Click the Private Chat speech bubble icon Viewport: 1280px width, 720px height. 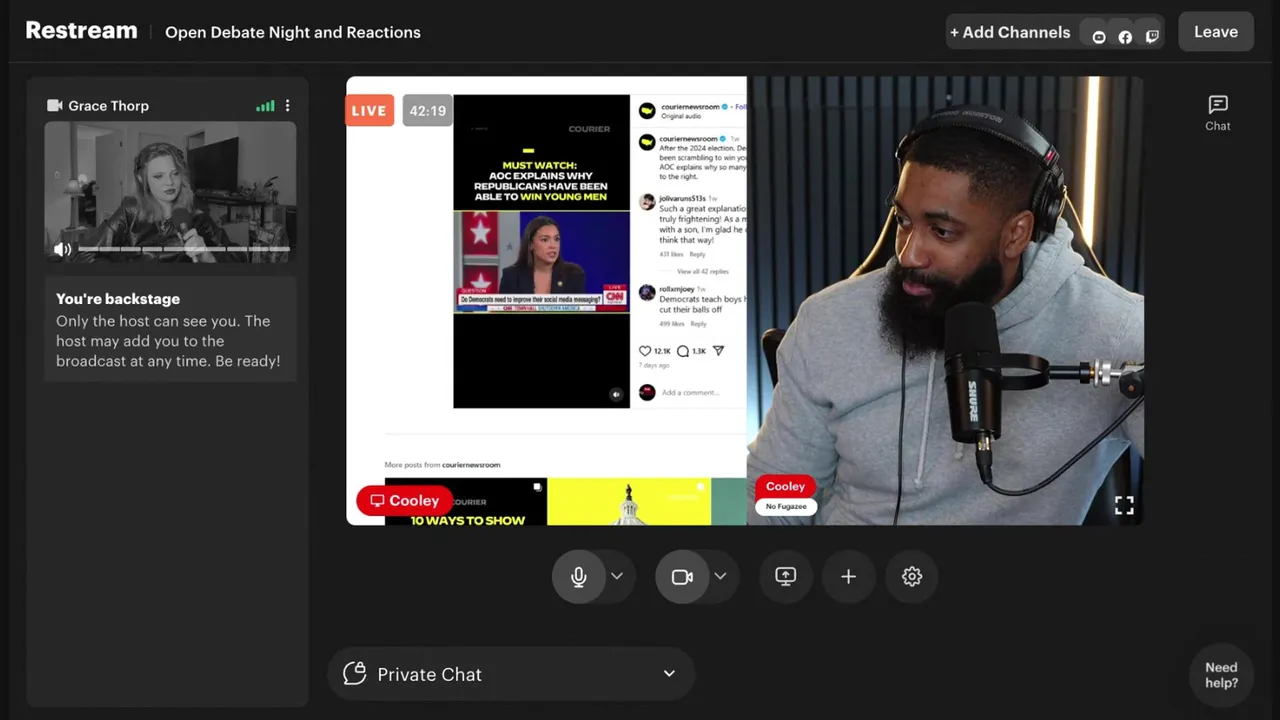[x=354, y=673]
